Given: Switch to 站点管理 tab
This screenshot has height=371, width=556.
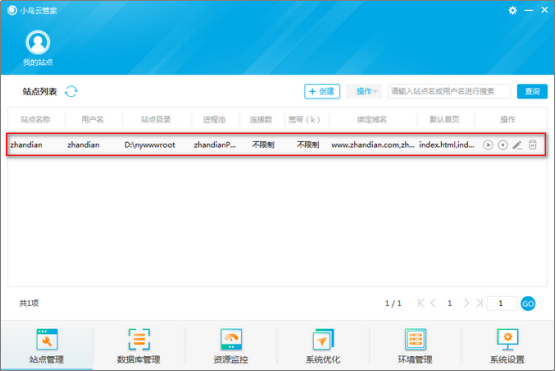Looking at the screenshot, I should 46,346.
